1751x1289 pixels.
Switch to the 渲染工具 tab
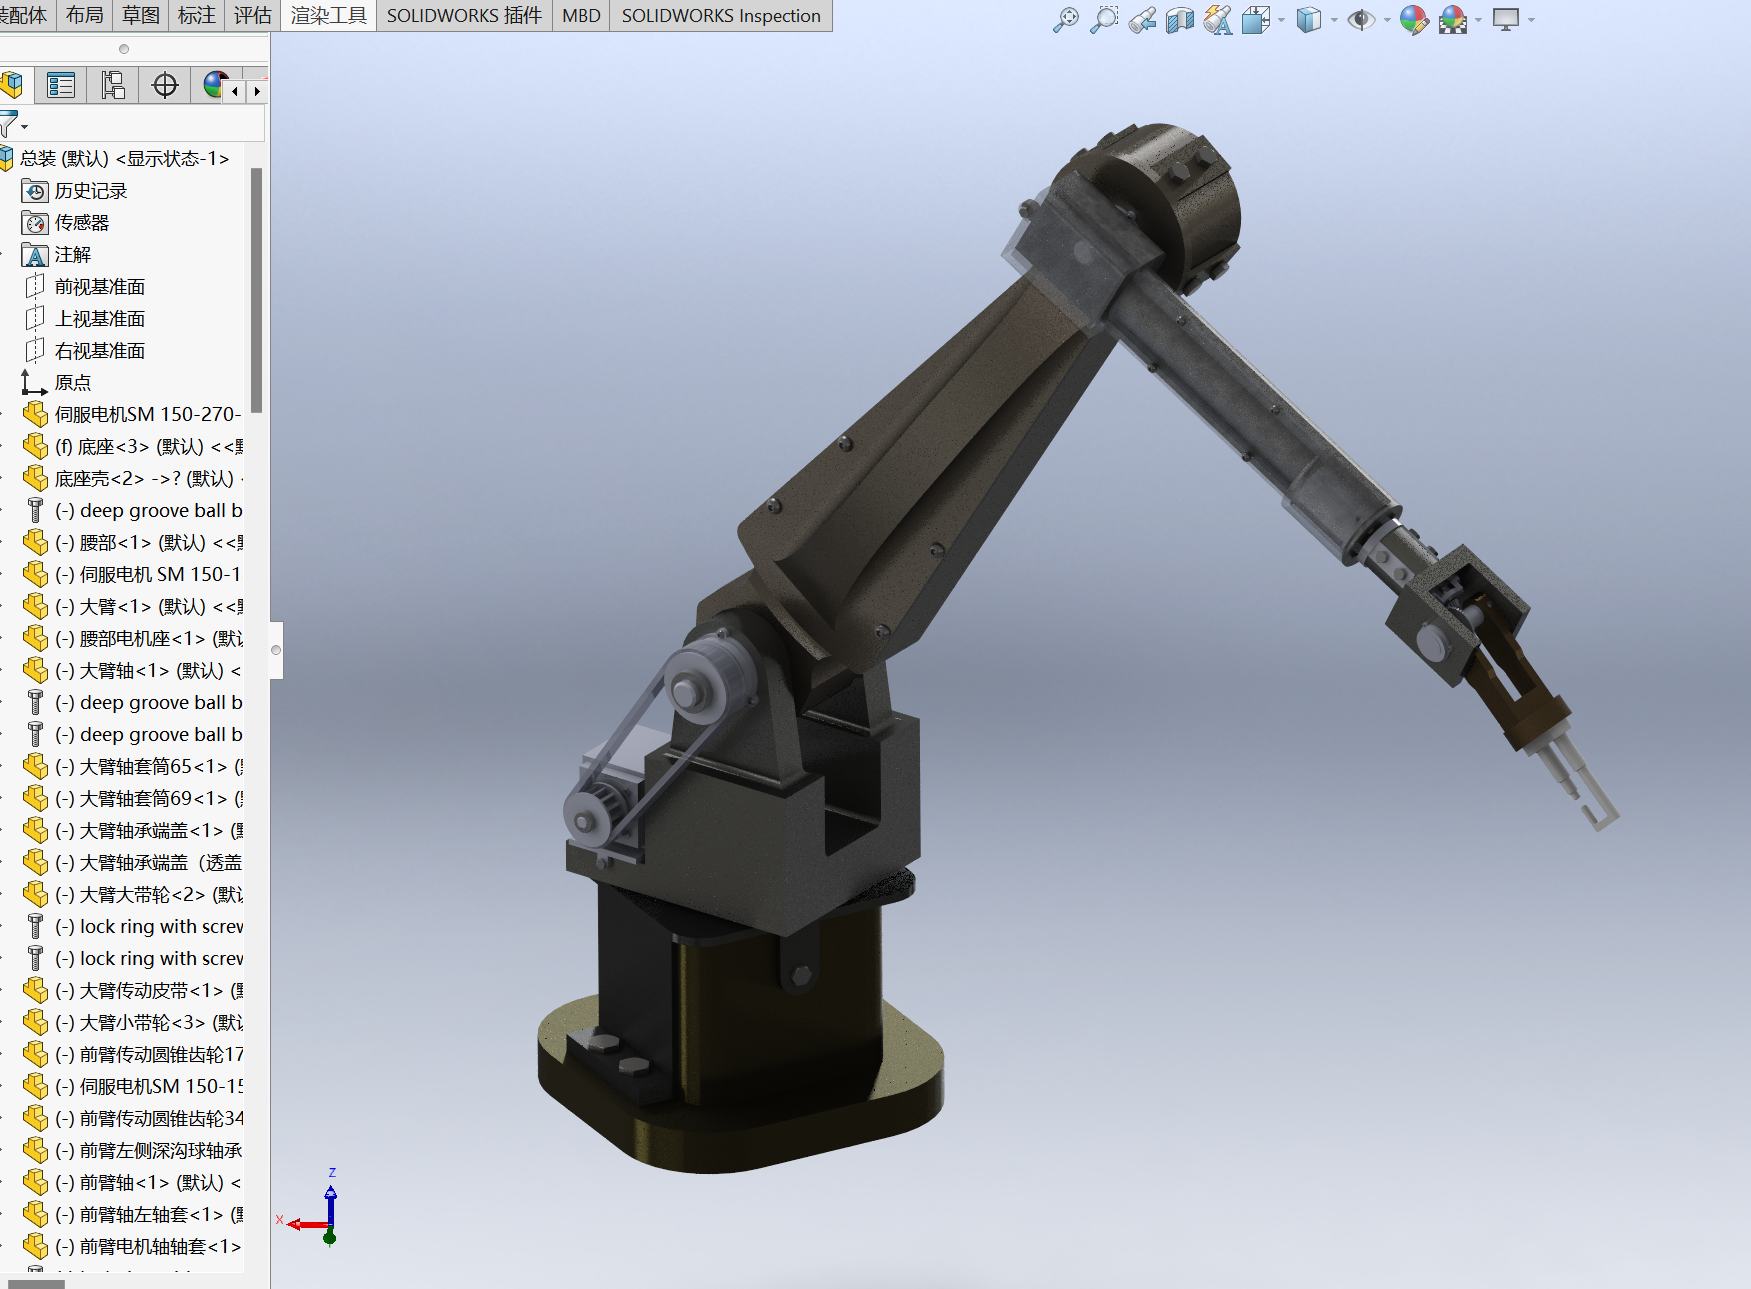point(328,16)
